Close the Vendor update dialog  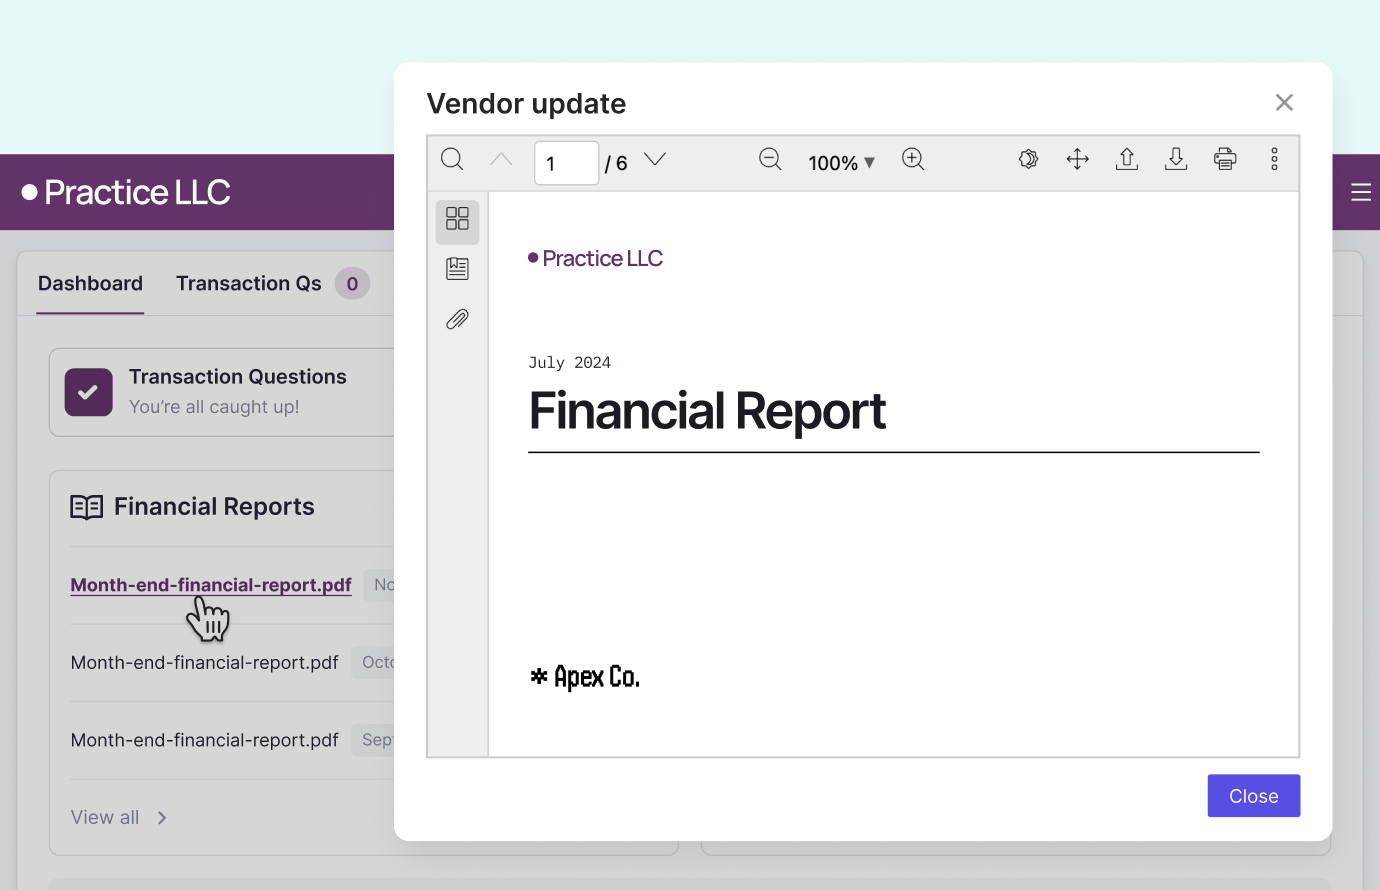[1284, 102]
